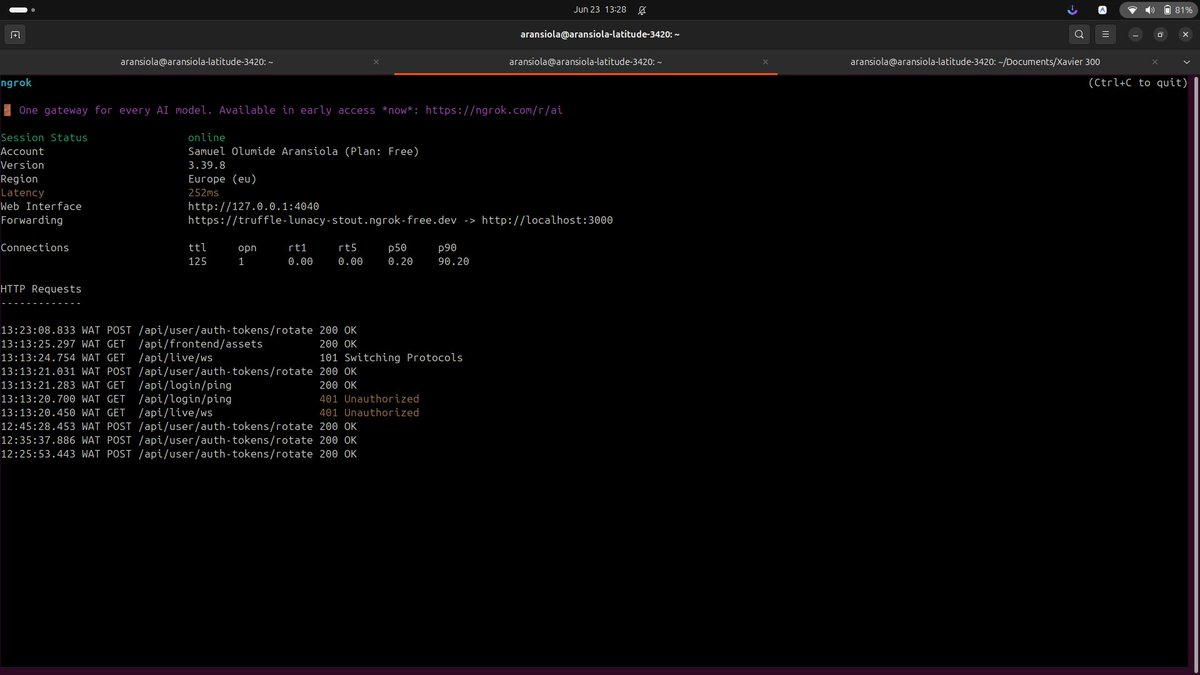Click the latency value 252ms
The height and width of the screenshot is (675, 1200).
(x=204, y=193)
